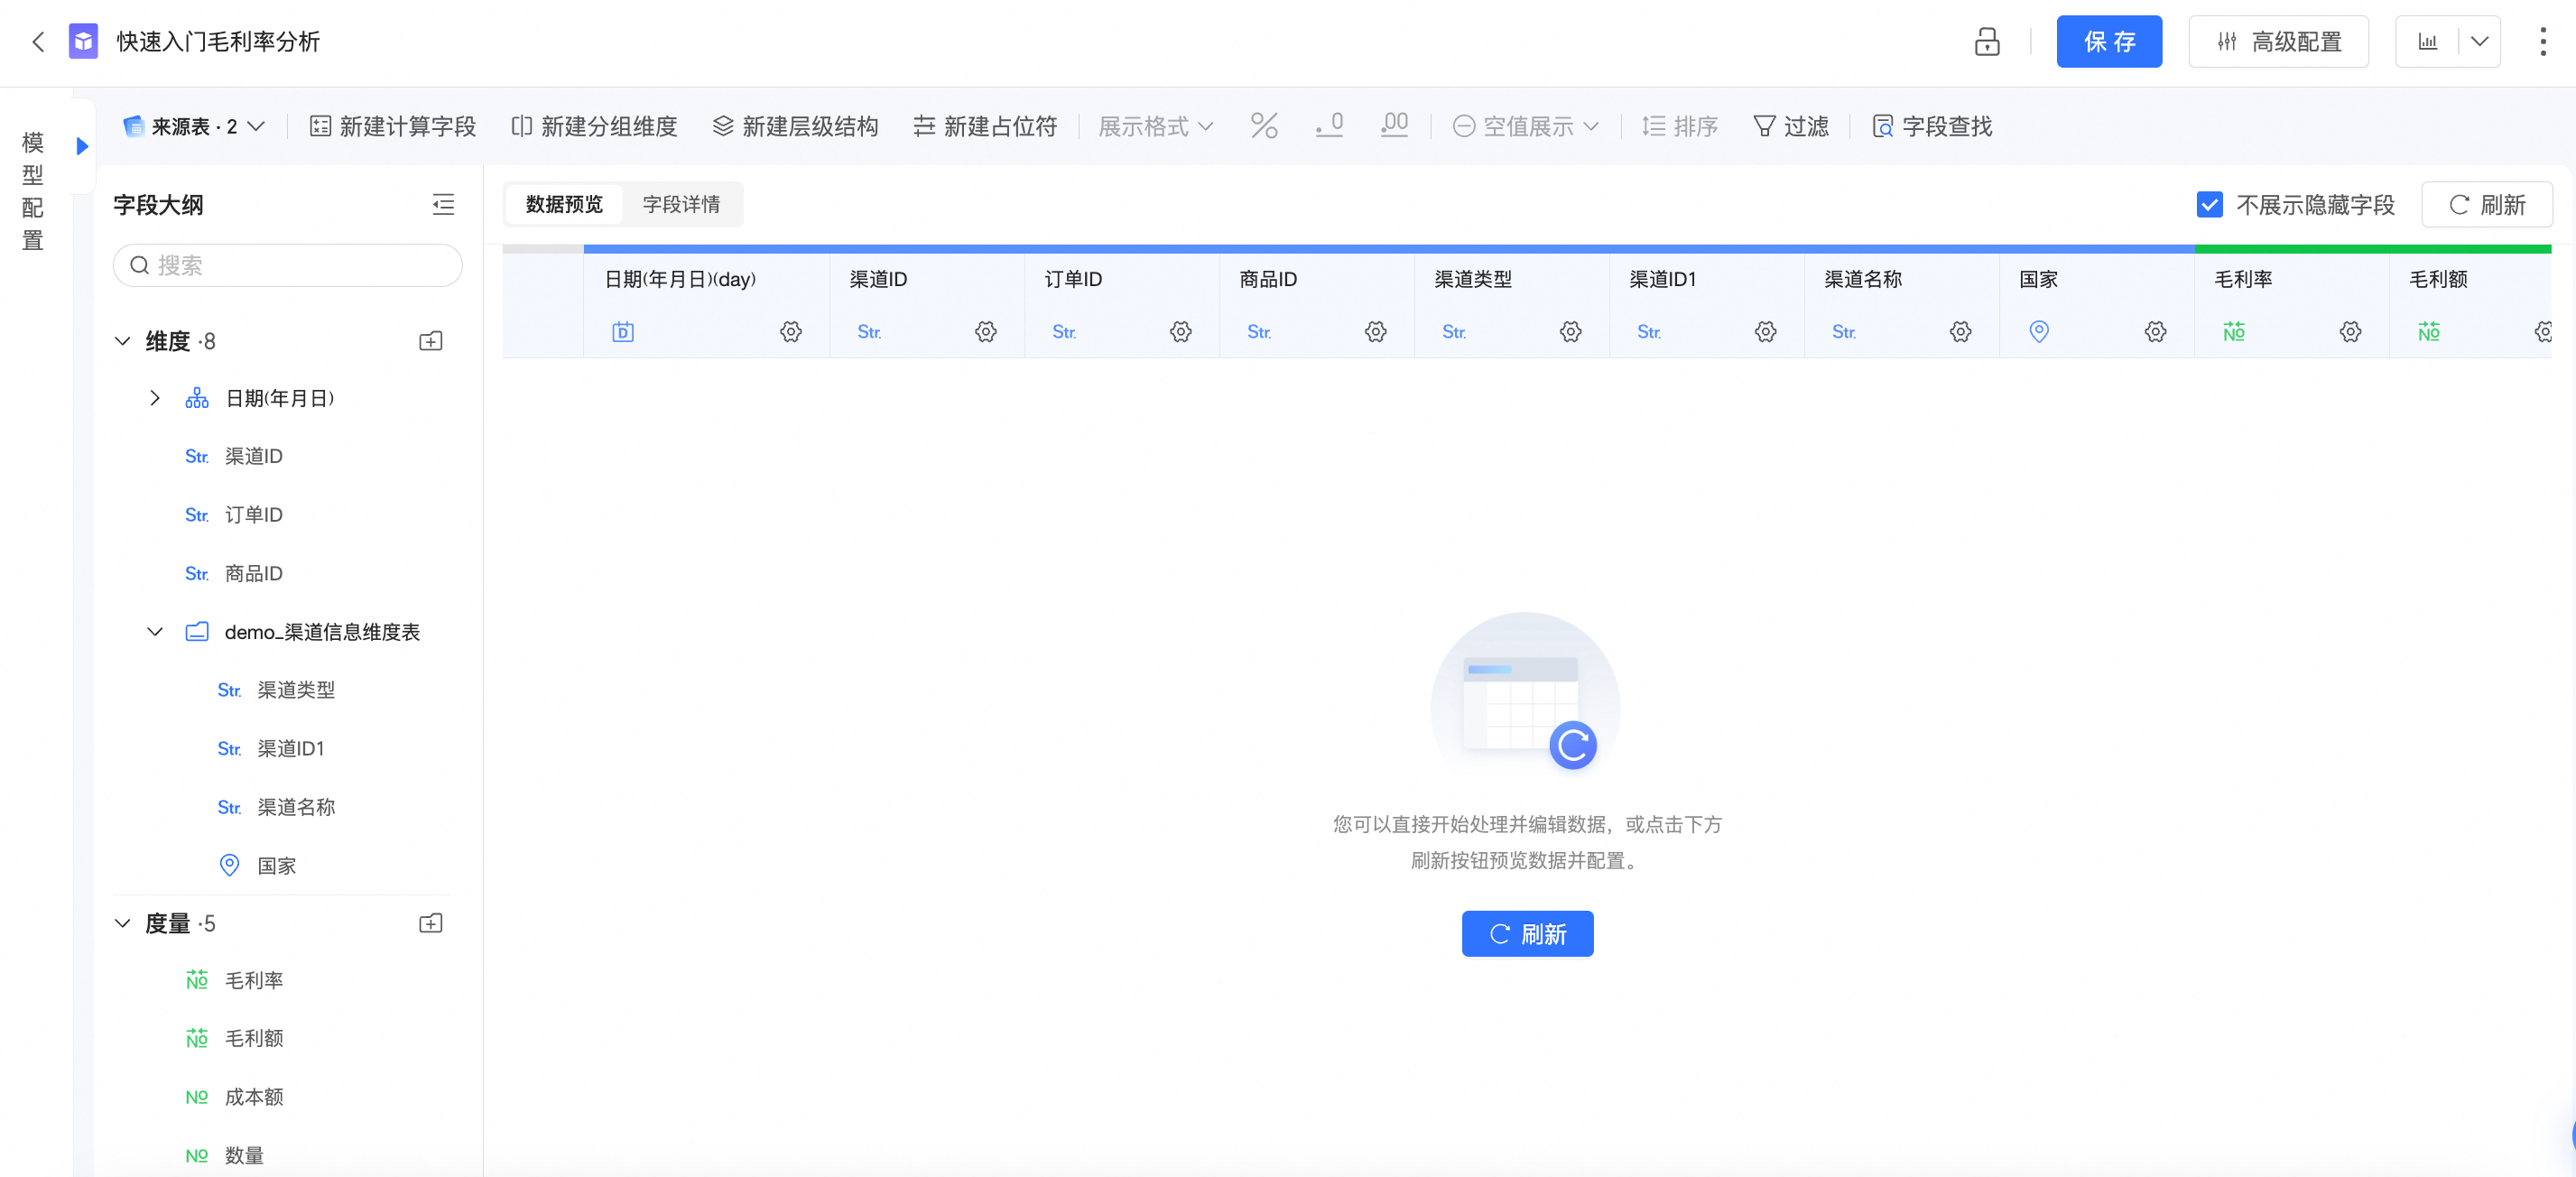Open the three-dot more options menu
The width and height of the screenshot is (2576, 1177).
click(2542, 42)
